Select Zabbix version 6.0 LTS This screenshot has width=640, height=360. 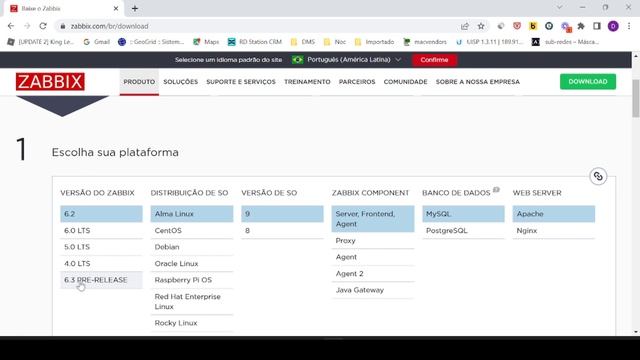(101, 231)
